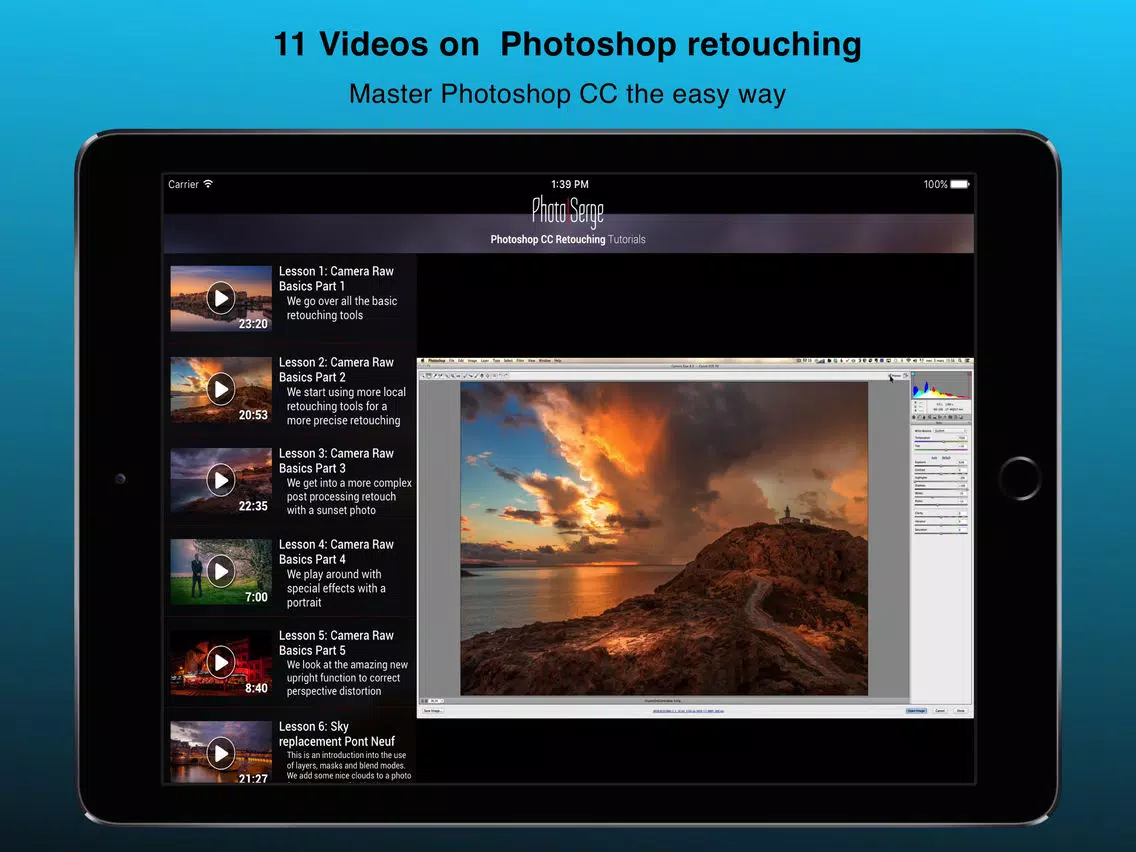The height and width of the screenshot is (852, 1136).
Task: Click the 20:53 duration label
Action: click(253, 415)
